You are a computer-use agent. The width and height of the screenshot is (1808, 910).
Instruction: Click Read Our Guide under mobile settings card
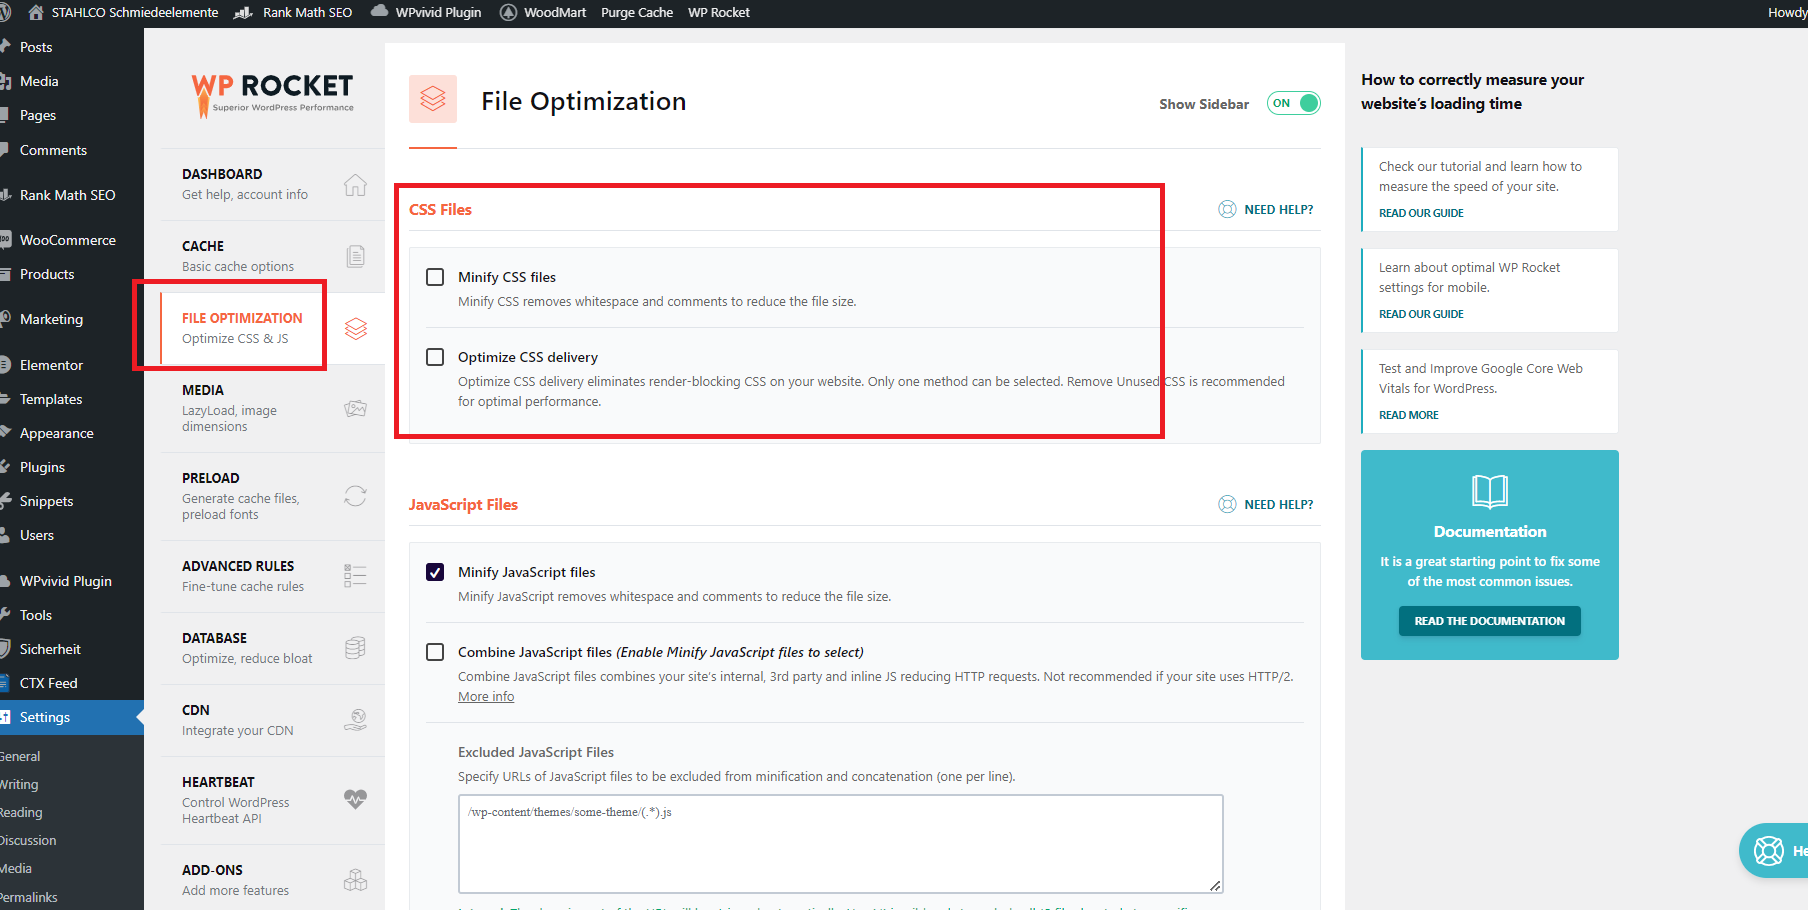[x=1421, y=314]
